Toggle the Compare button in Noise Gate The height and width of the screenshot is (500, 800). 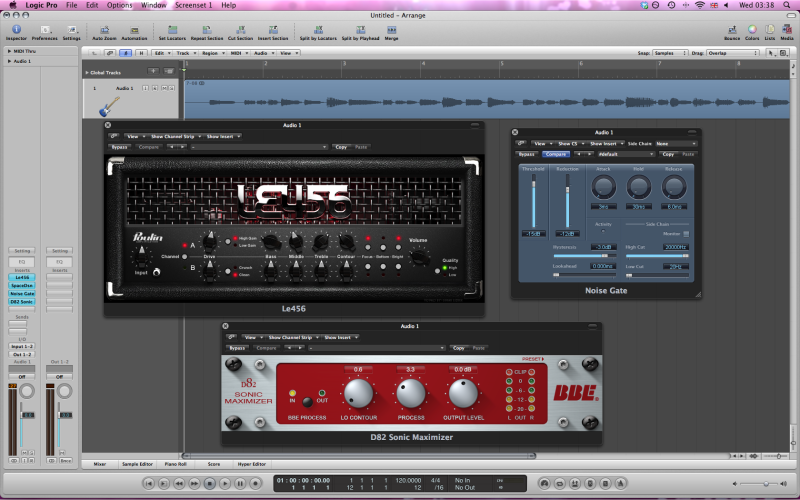[x=556, y=154]
